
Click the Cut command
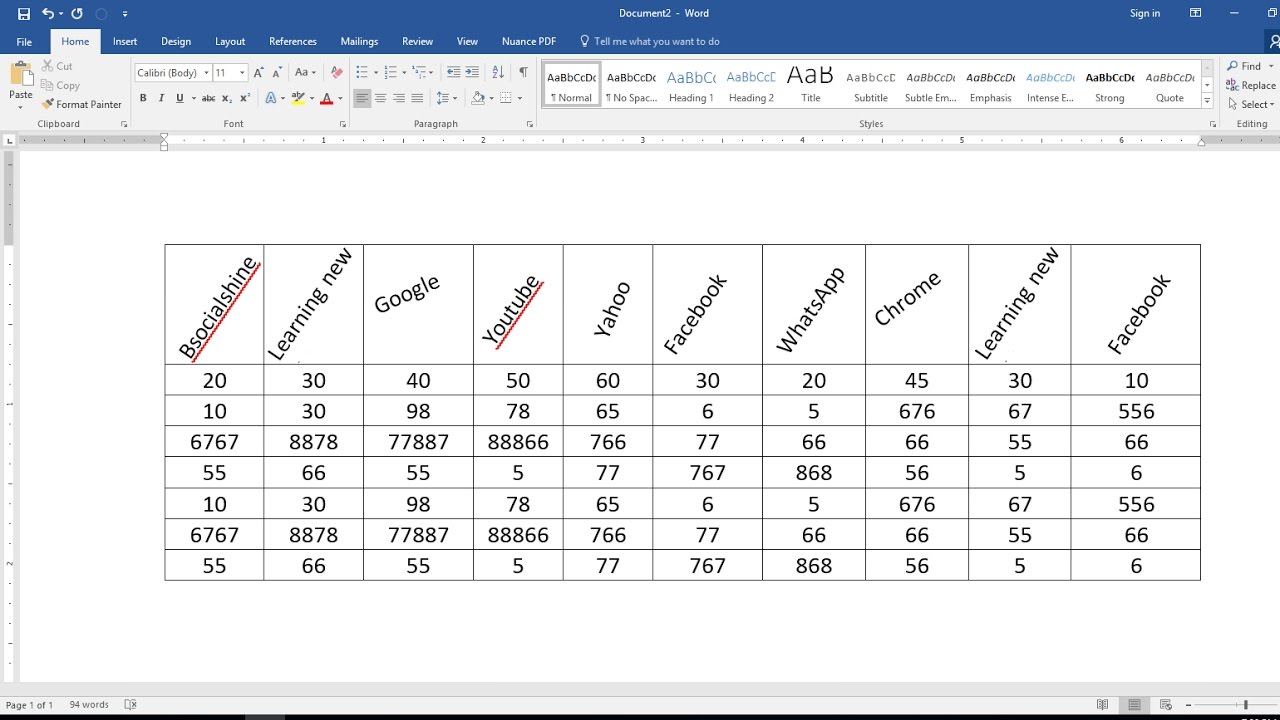57,66
